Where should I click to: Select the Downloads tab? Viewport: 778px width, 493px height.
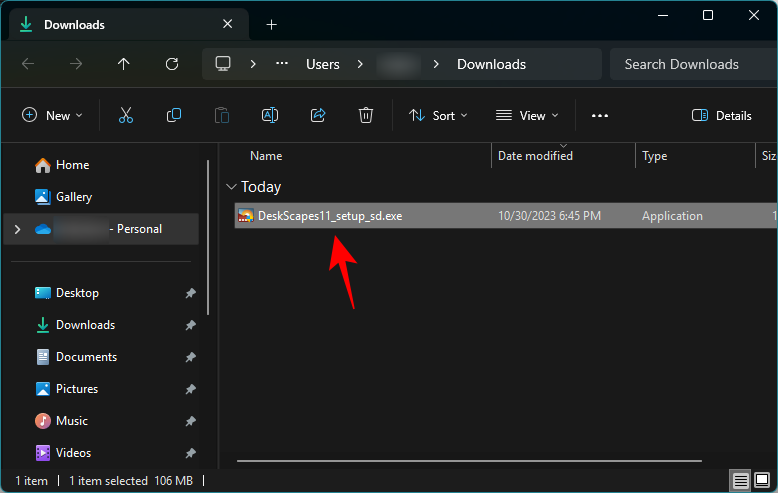[129, 24]
